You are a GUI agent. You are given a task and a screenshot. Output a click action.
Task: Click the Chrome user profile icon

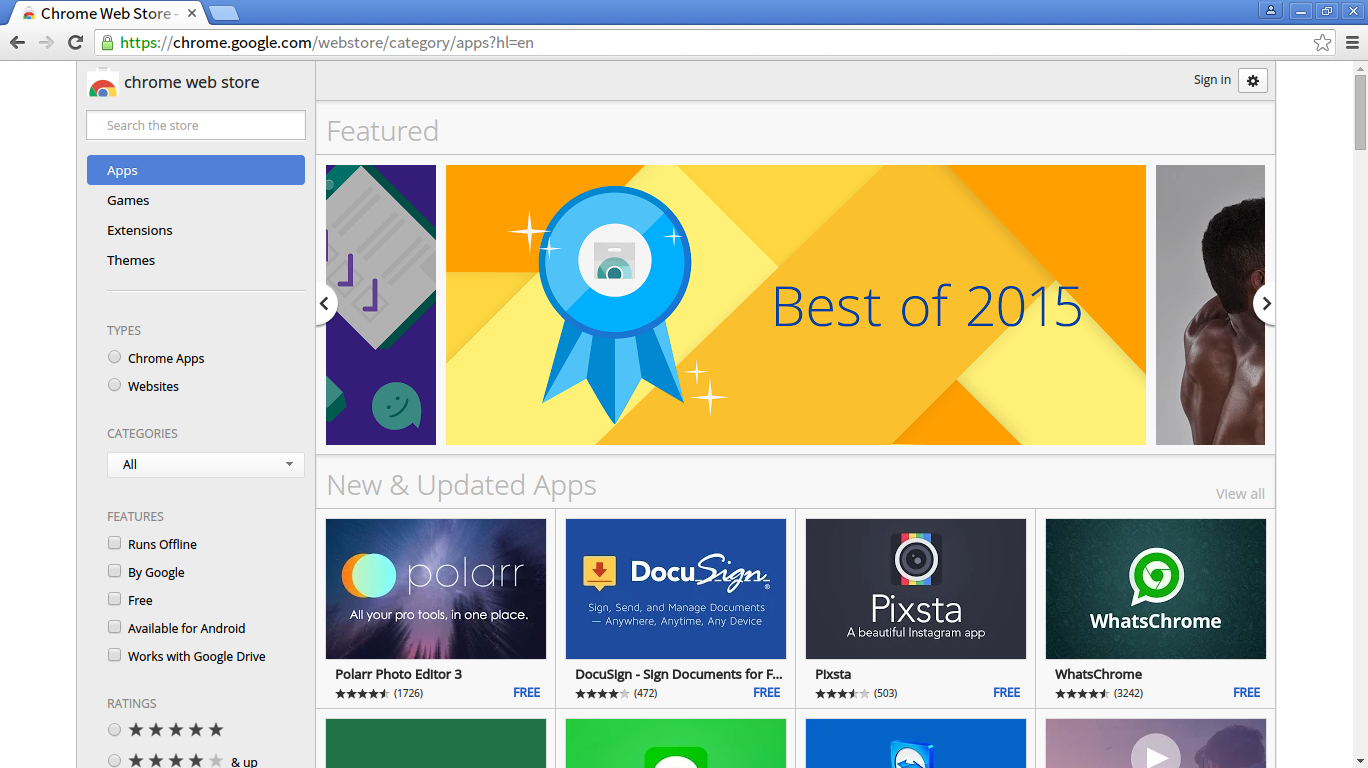point(1271,11)
